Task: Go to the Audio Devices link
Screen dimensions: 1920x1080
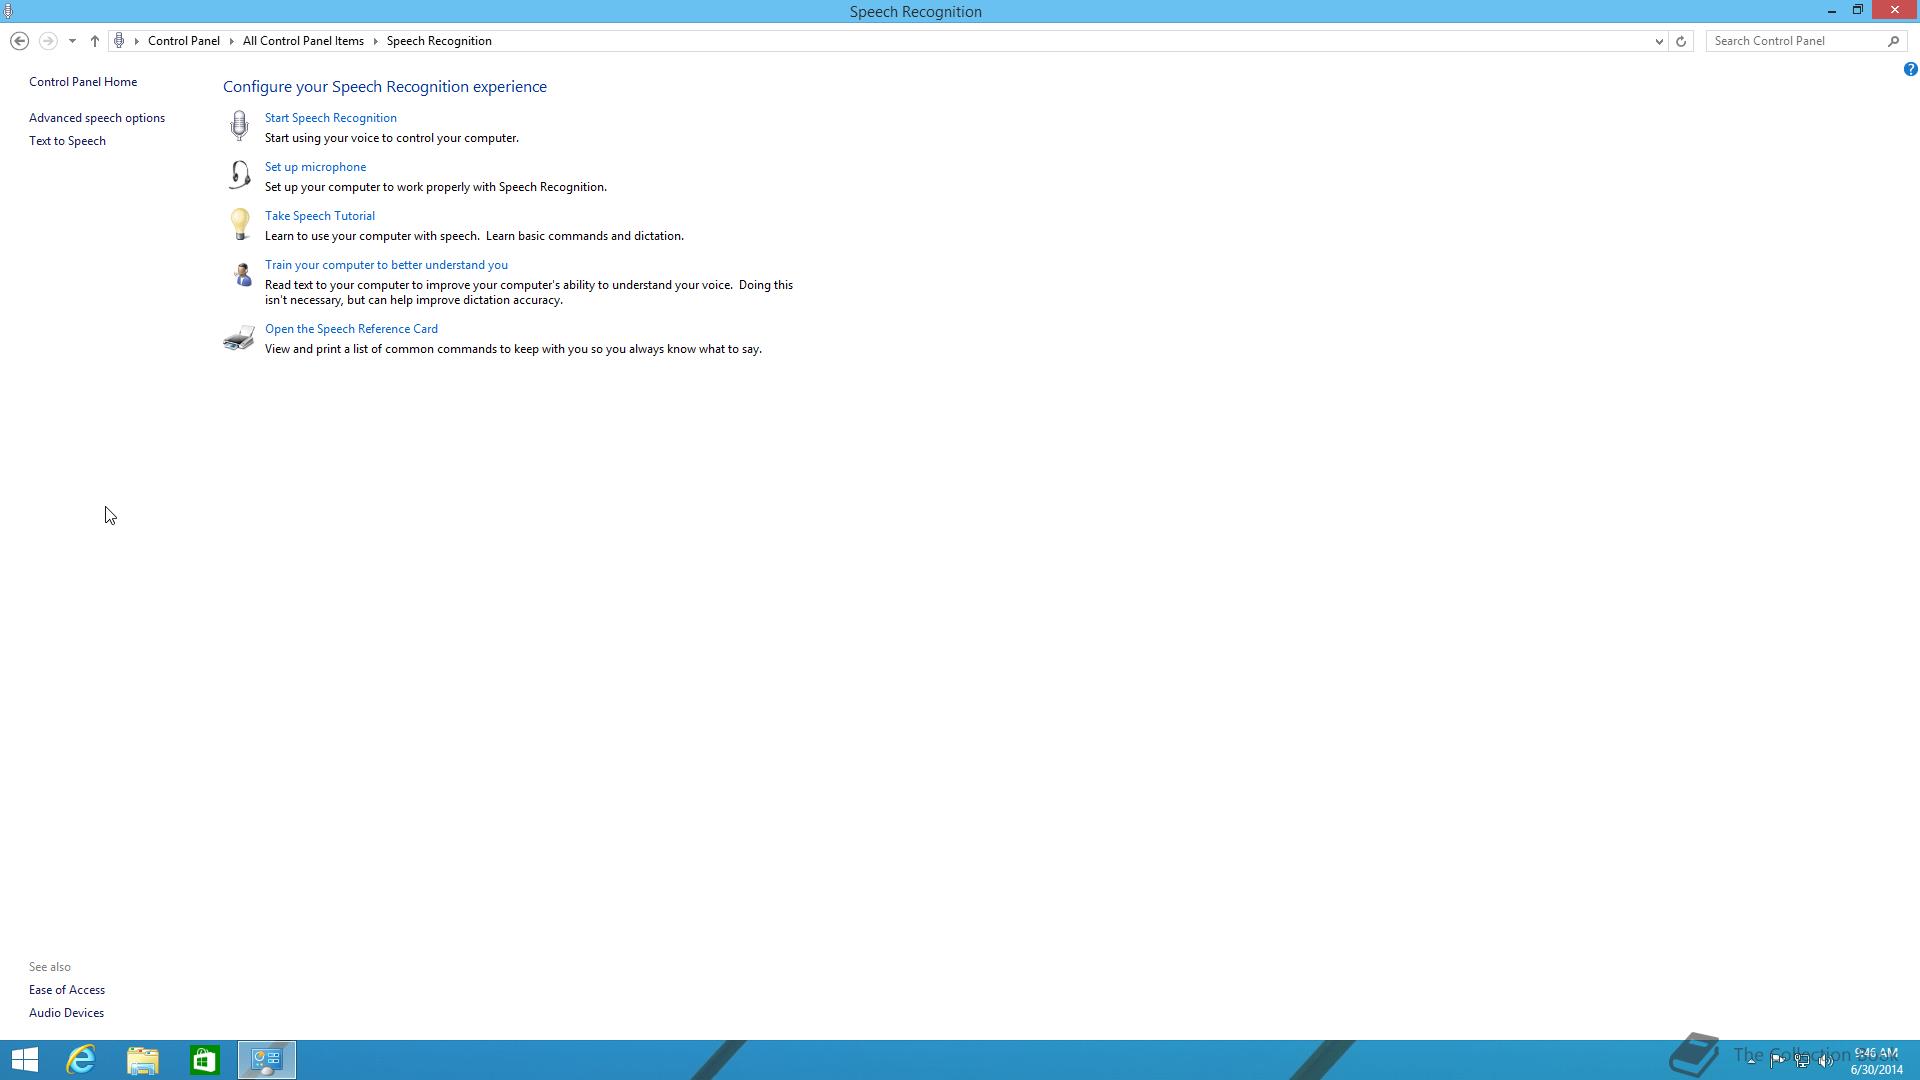Action: pyautogui.click(x=66, y=1013)
